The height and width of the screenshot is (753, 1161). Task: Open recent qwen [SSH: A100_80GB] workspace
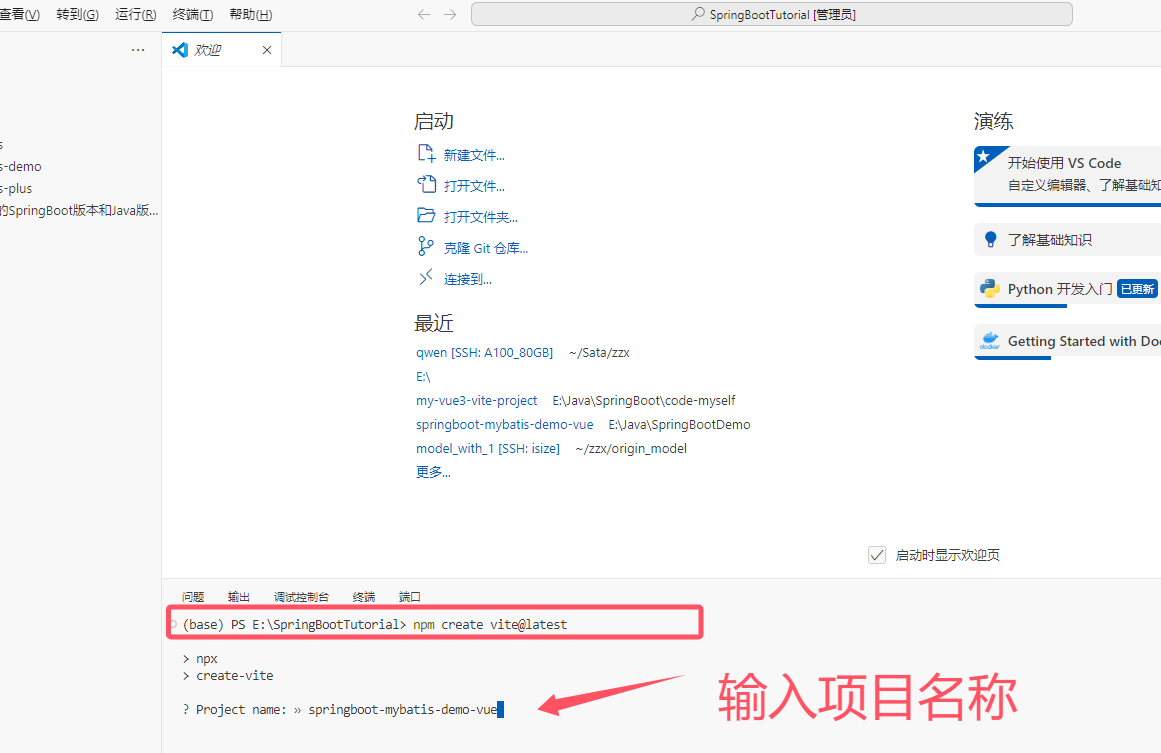[x=484, y=352]
